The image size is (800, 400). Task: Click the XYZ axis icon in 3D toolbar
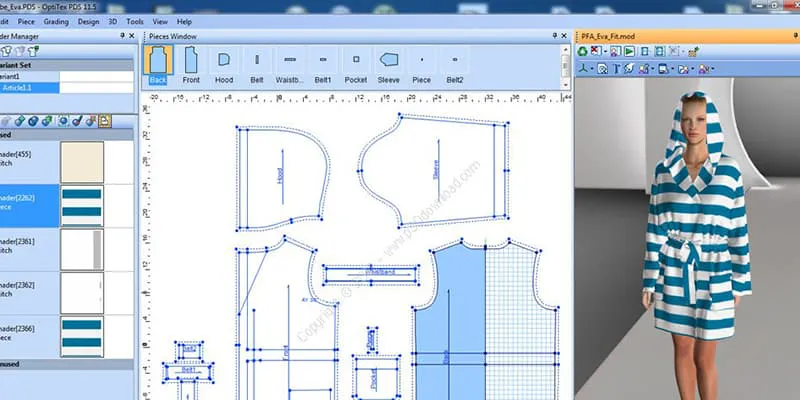(x=581, y=69)
